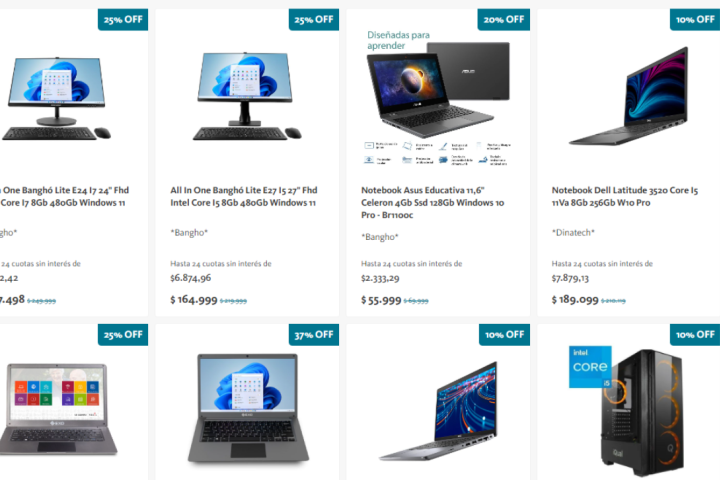Viewport: 720px width, 480px height.
Task: Click the Banghó Lite E24 all-in-one image
Action: (56, 97)
